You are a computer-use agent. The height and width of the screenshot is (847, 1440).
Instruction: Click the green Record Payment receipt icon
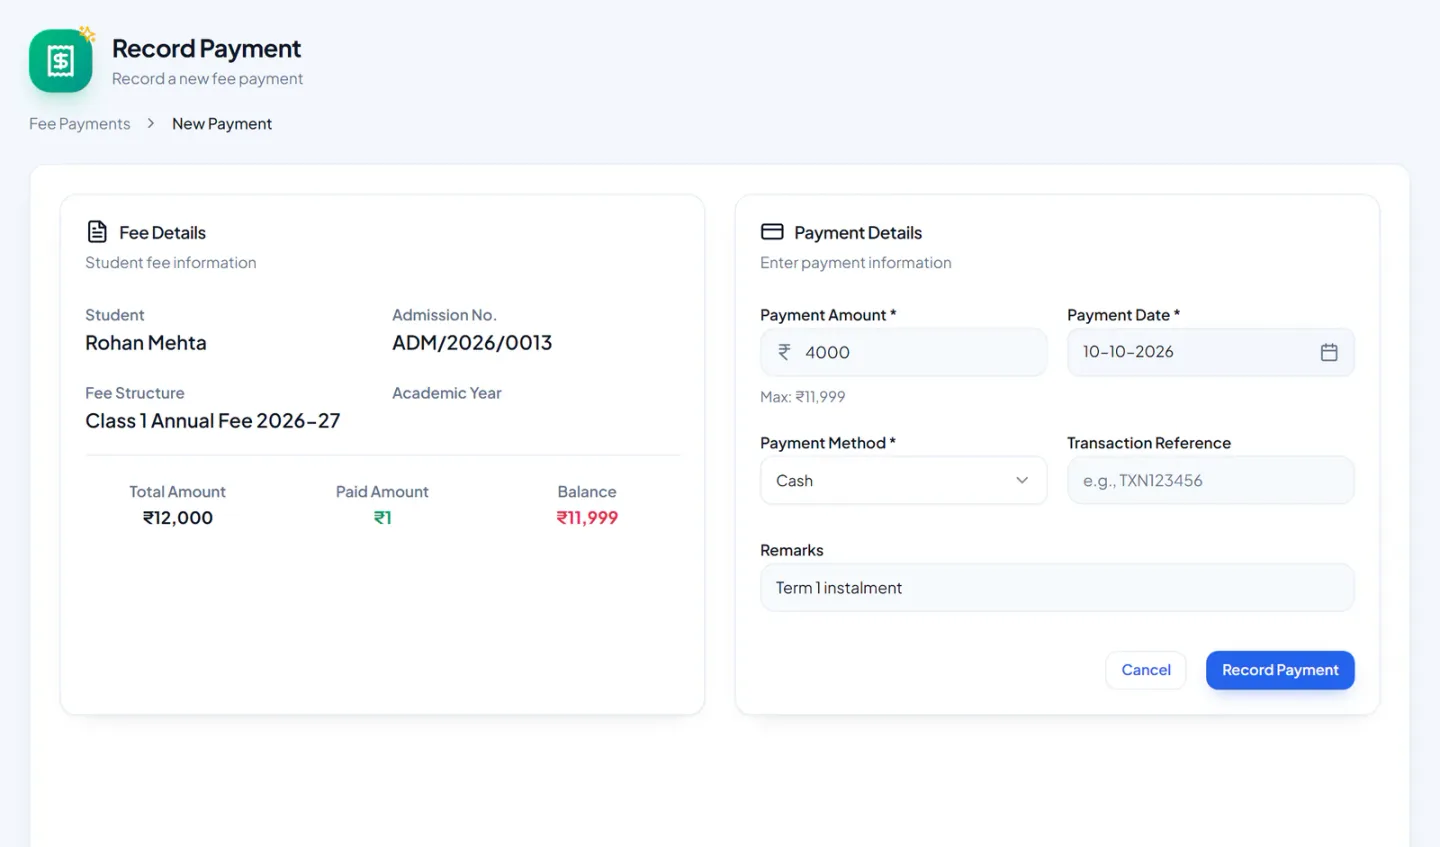[x=61, y=61]
